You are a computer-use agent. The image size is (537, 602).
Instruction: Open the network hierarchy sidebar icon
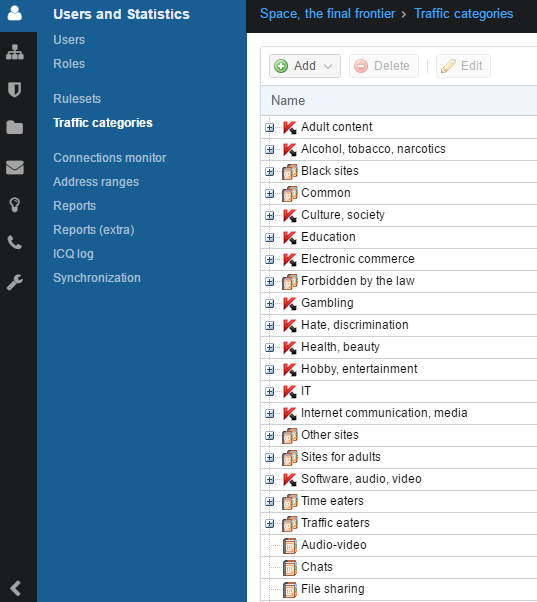pos(15,52)
